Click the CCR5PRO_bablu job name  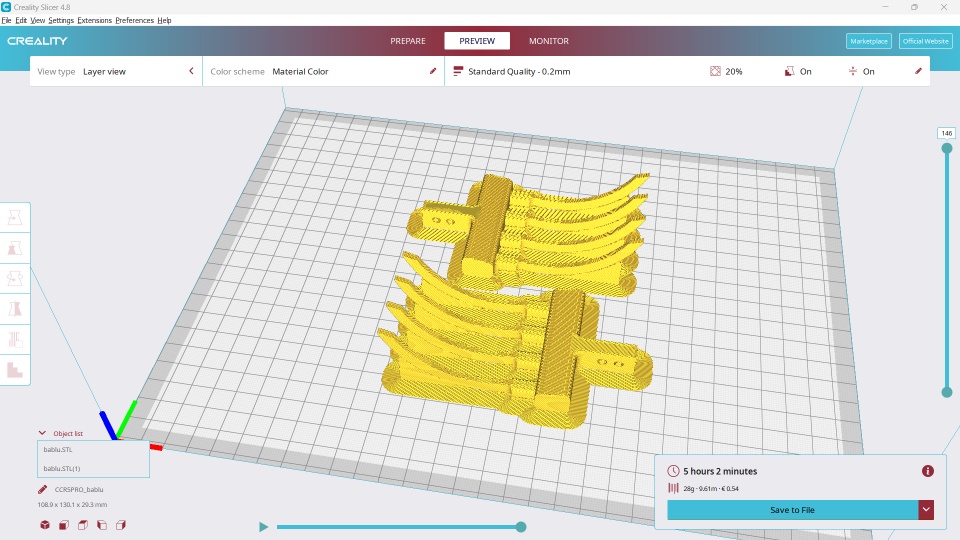click(79, 489)
